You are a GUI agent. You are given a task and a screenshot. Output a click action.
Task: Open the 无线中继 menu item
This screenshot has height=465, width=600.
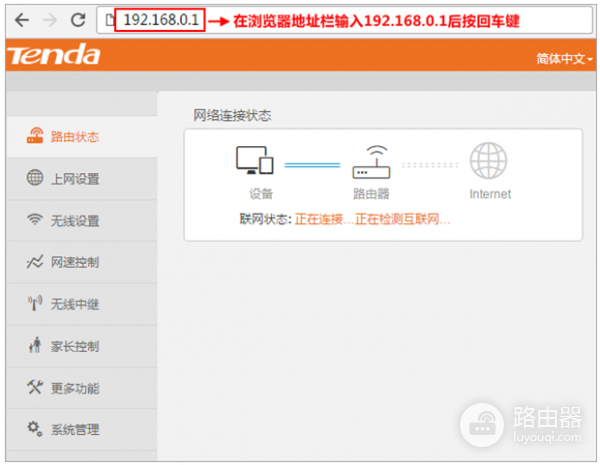[82, 305]
